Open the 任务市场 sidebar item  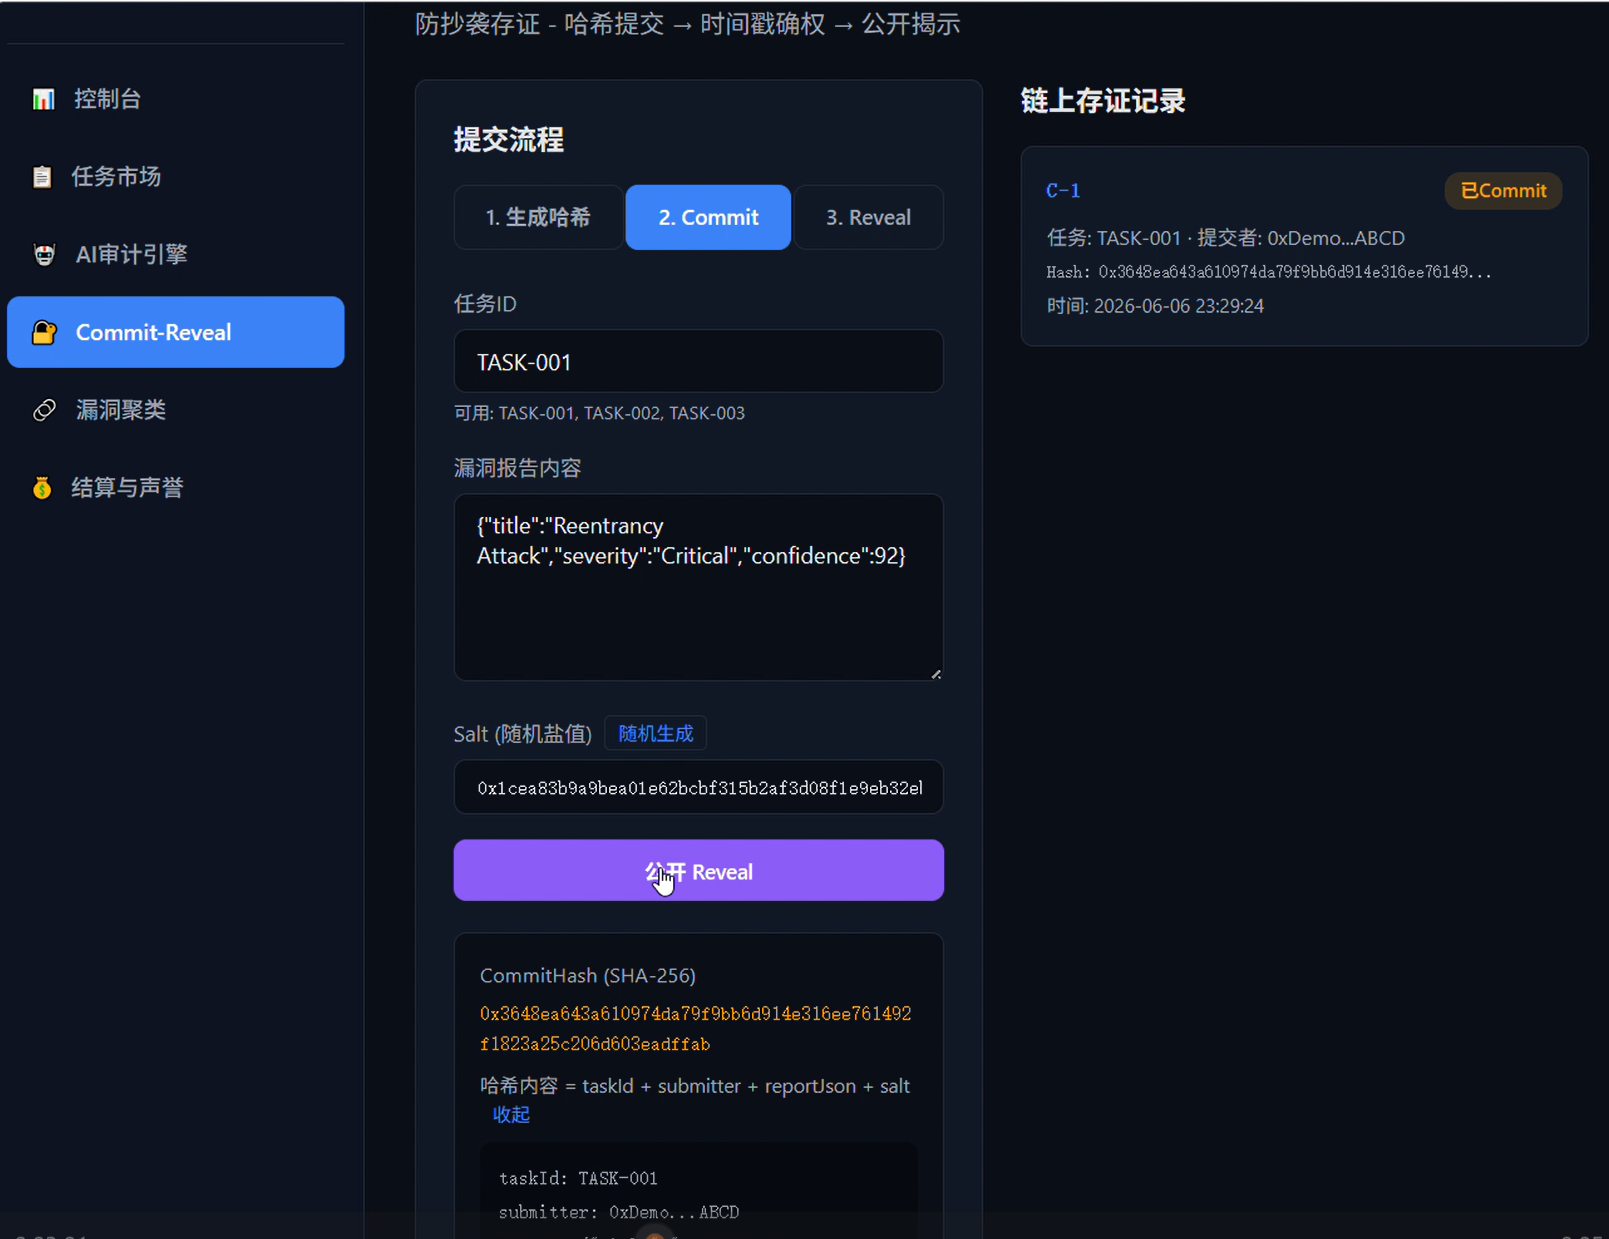[x=176, y=177]
